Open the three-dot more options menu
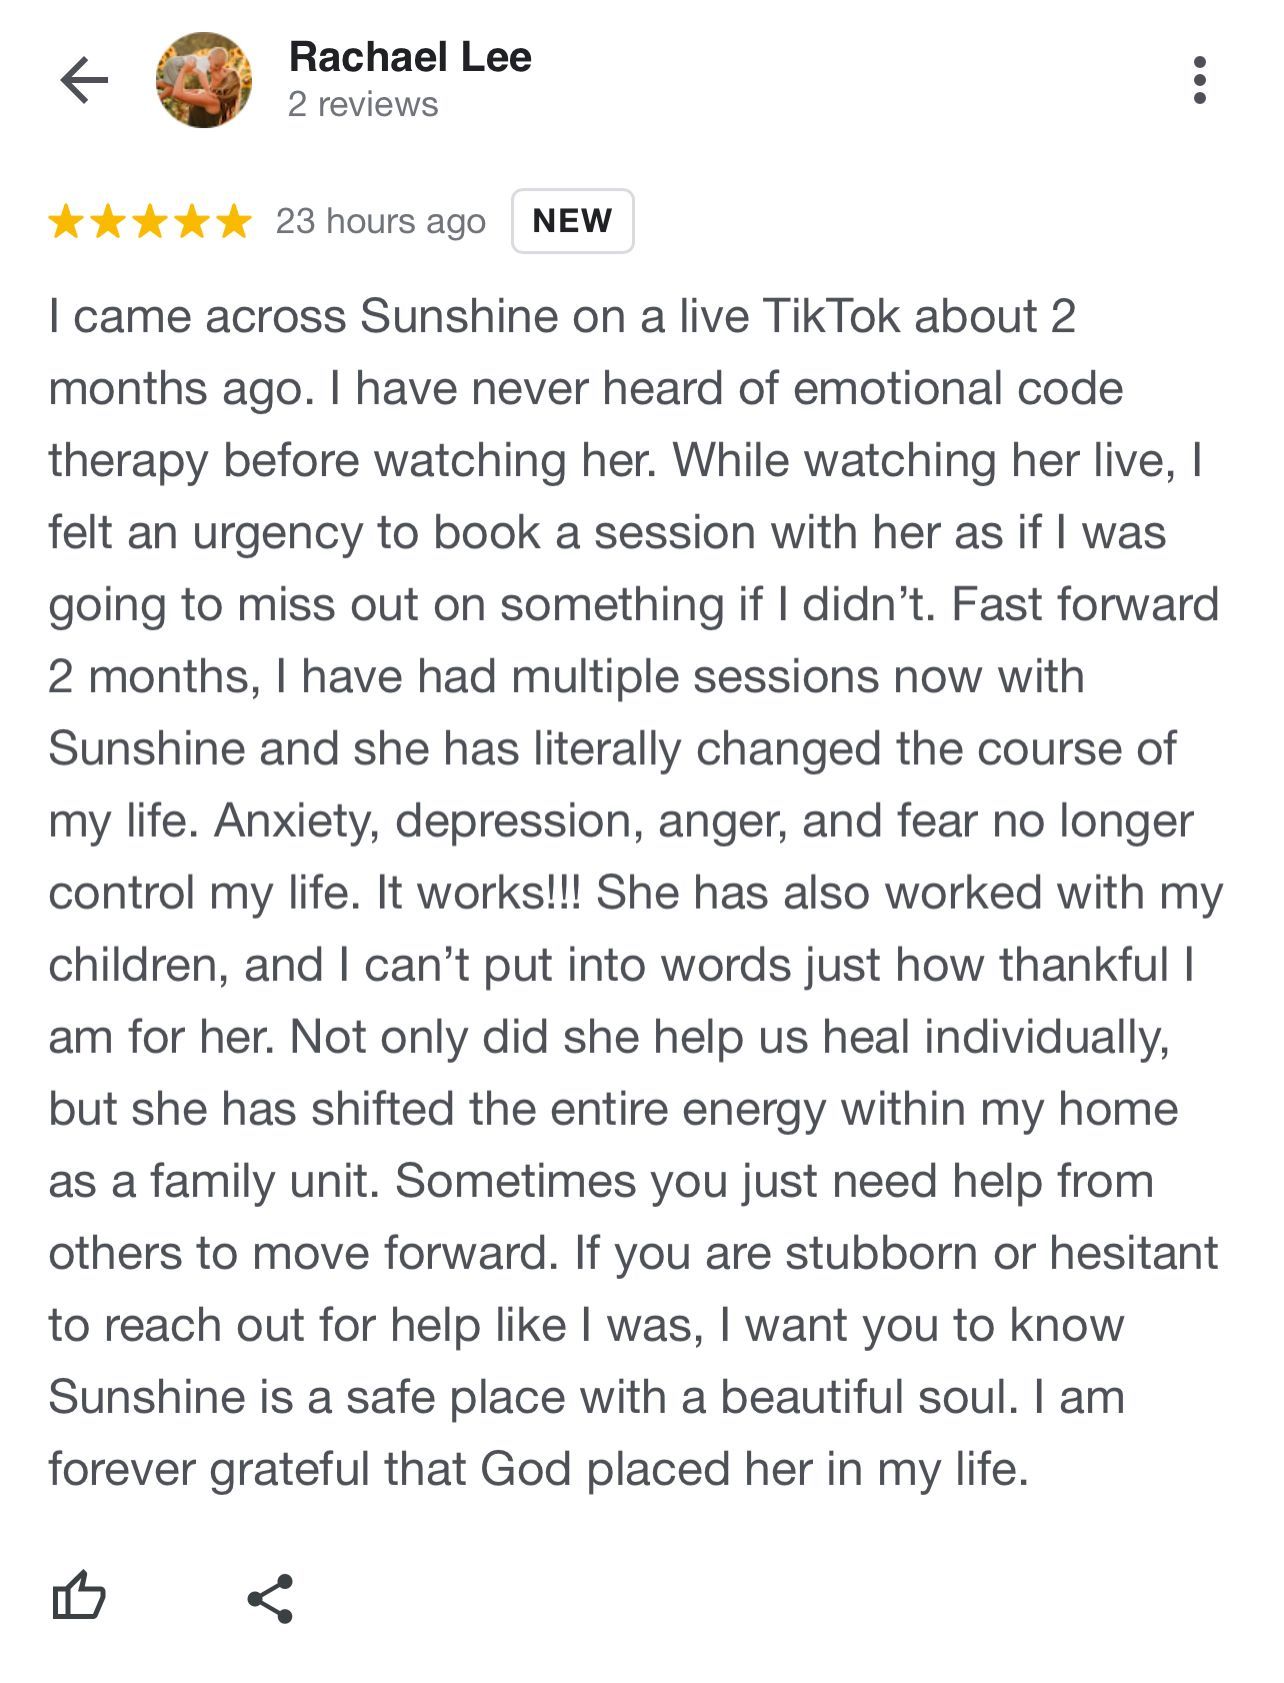The height and width of the screenshot is (1683, 1284). click(x=1199, y=80)
